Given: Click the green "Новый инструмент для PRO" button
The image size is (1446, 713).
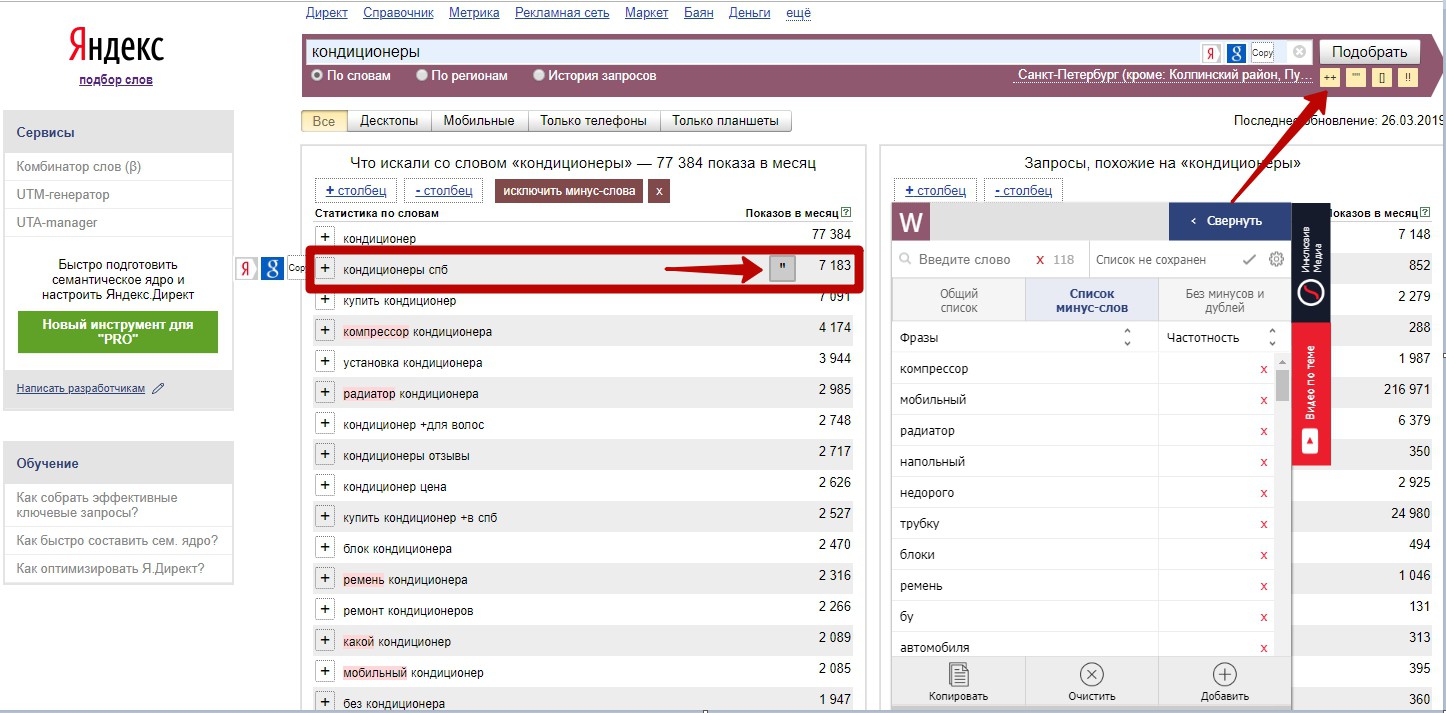Looking at the screenshot, I should pos(118,332).
